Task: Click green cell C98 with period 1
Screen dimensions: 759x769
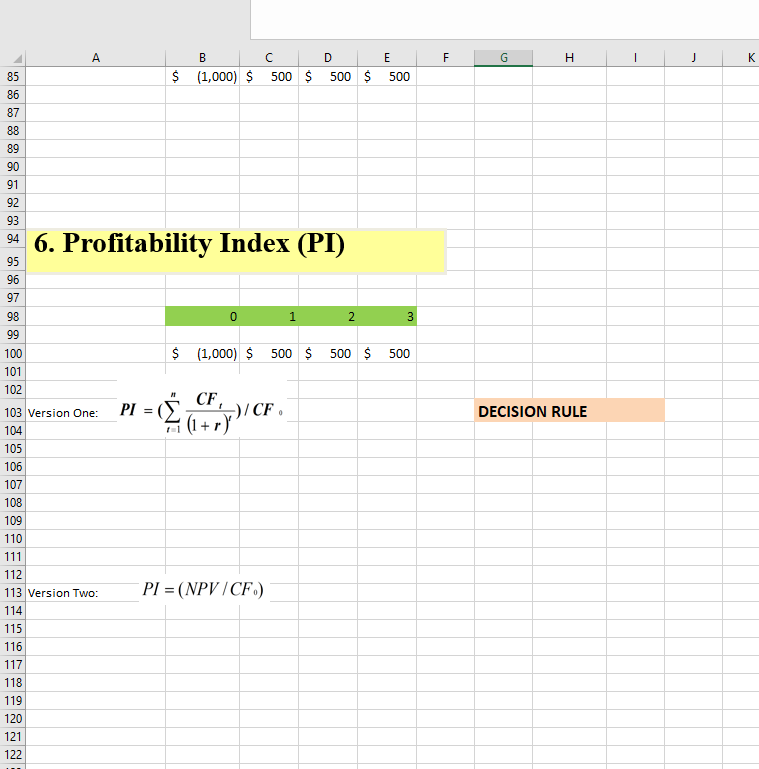Action: pyautogui.click(x=269, y=316)
